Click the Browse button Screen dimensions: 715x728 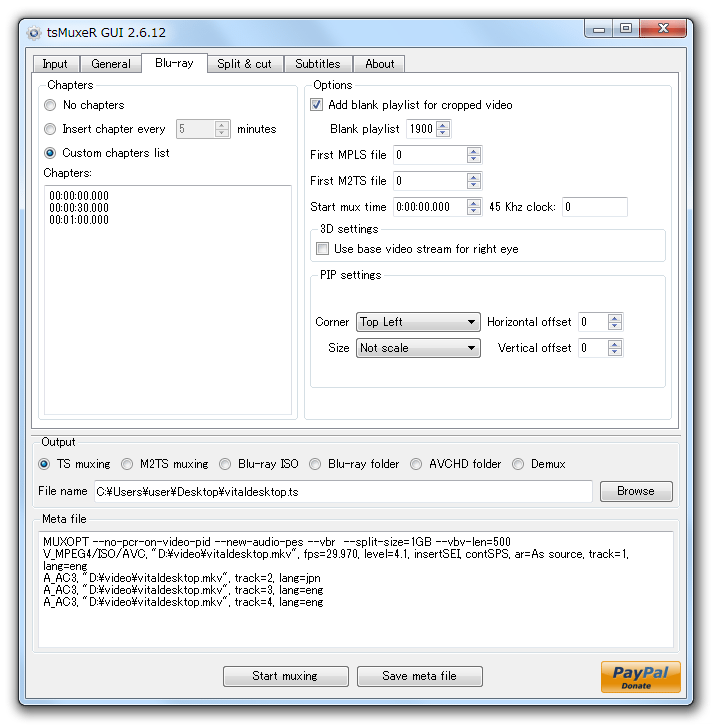(x=636, y=491)
